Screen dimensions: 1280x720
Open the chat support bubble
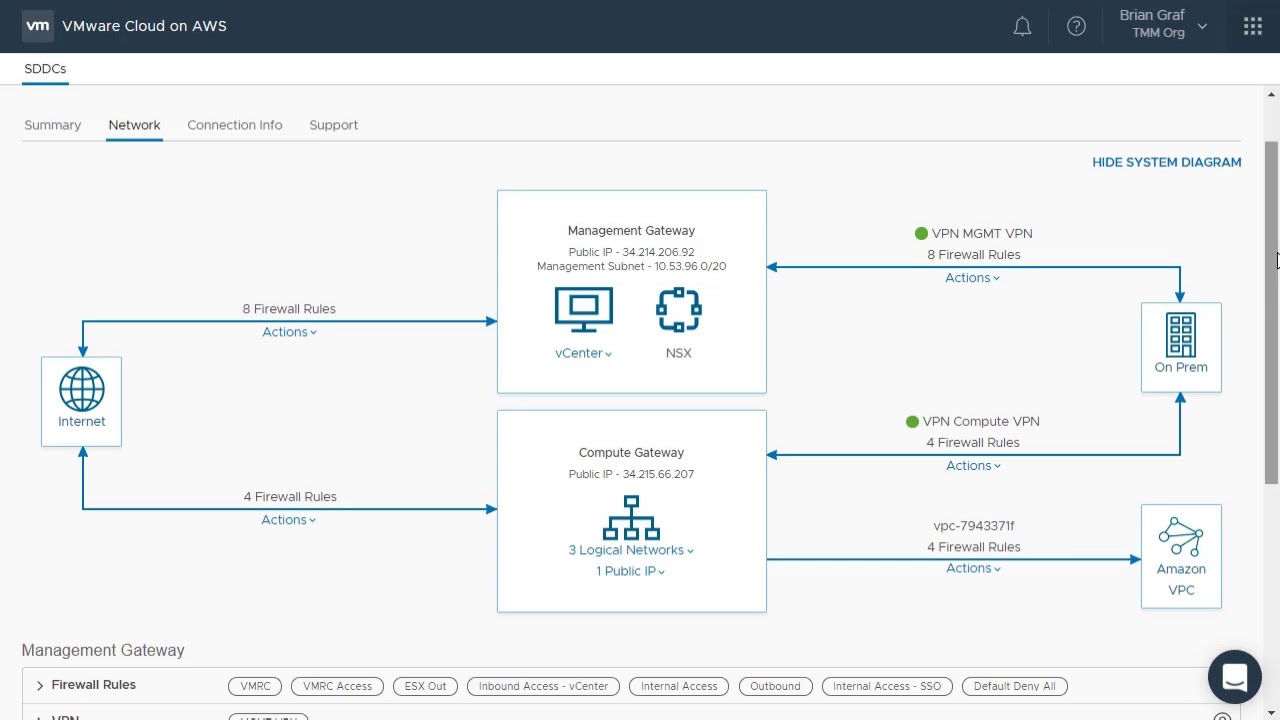click(1234, 677)
